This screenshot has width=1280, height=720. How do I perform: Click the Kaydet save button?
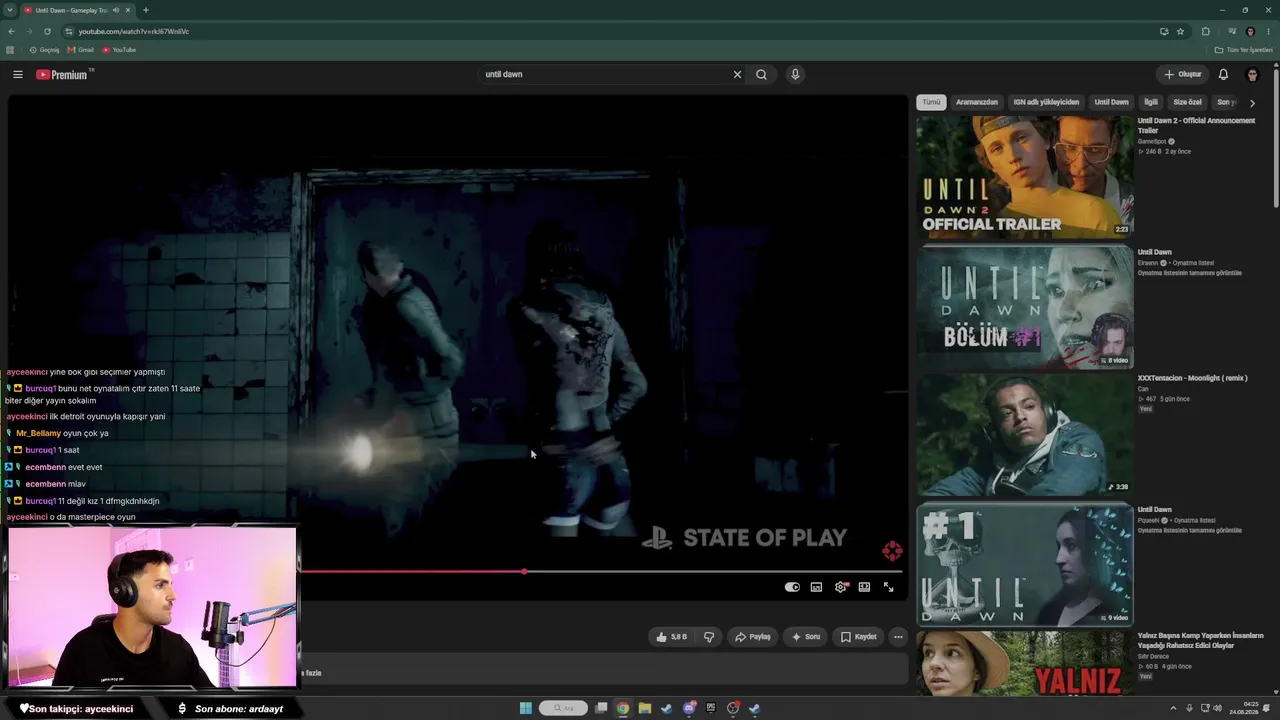coord(858,637)
